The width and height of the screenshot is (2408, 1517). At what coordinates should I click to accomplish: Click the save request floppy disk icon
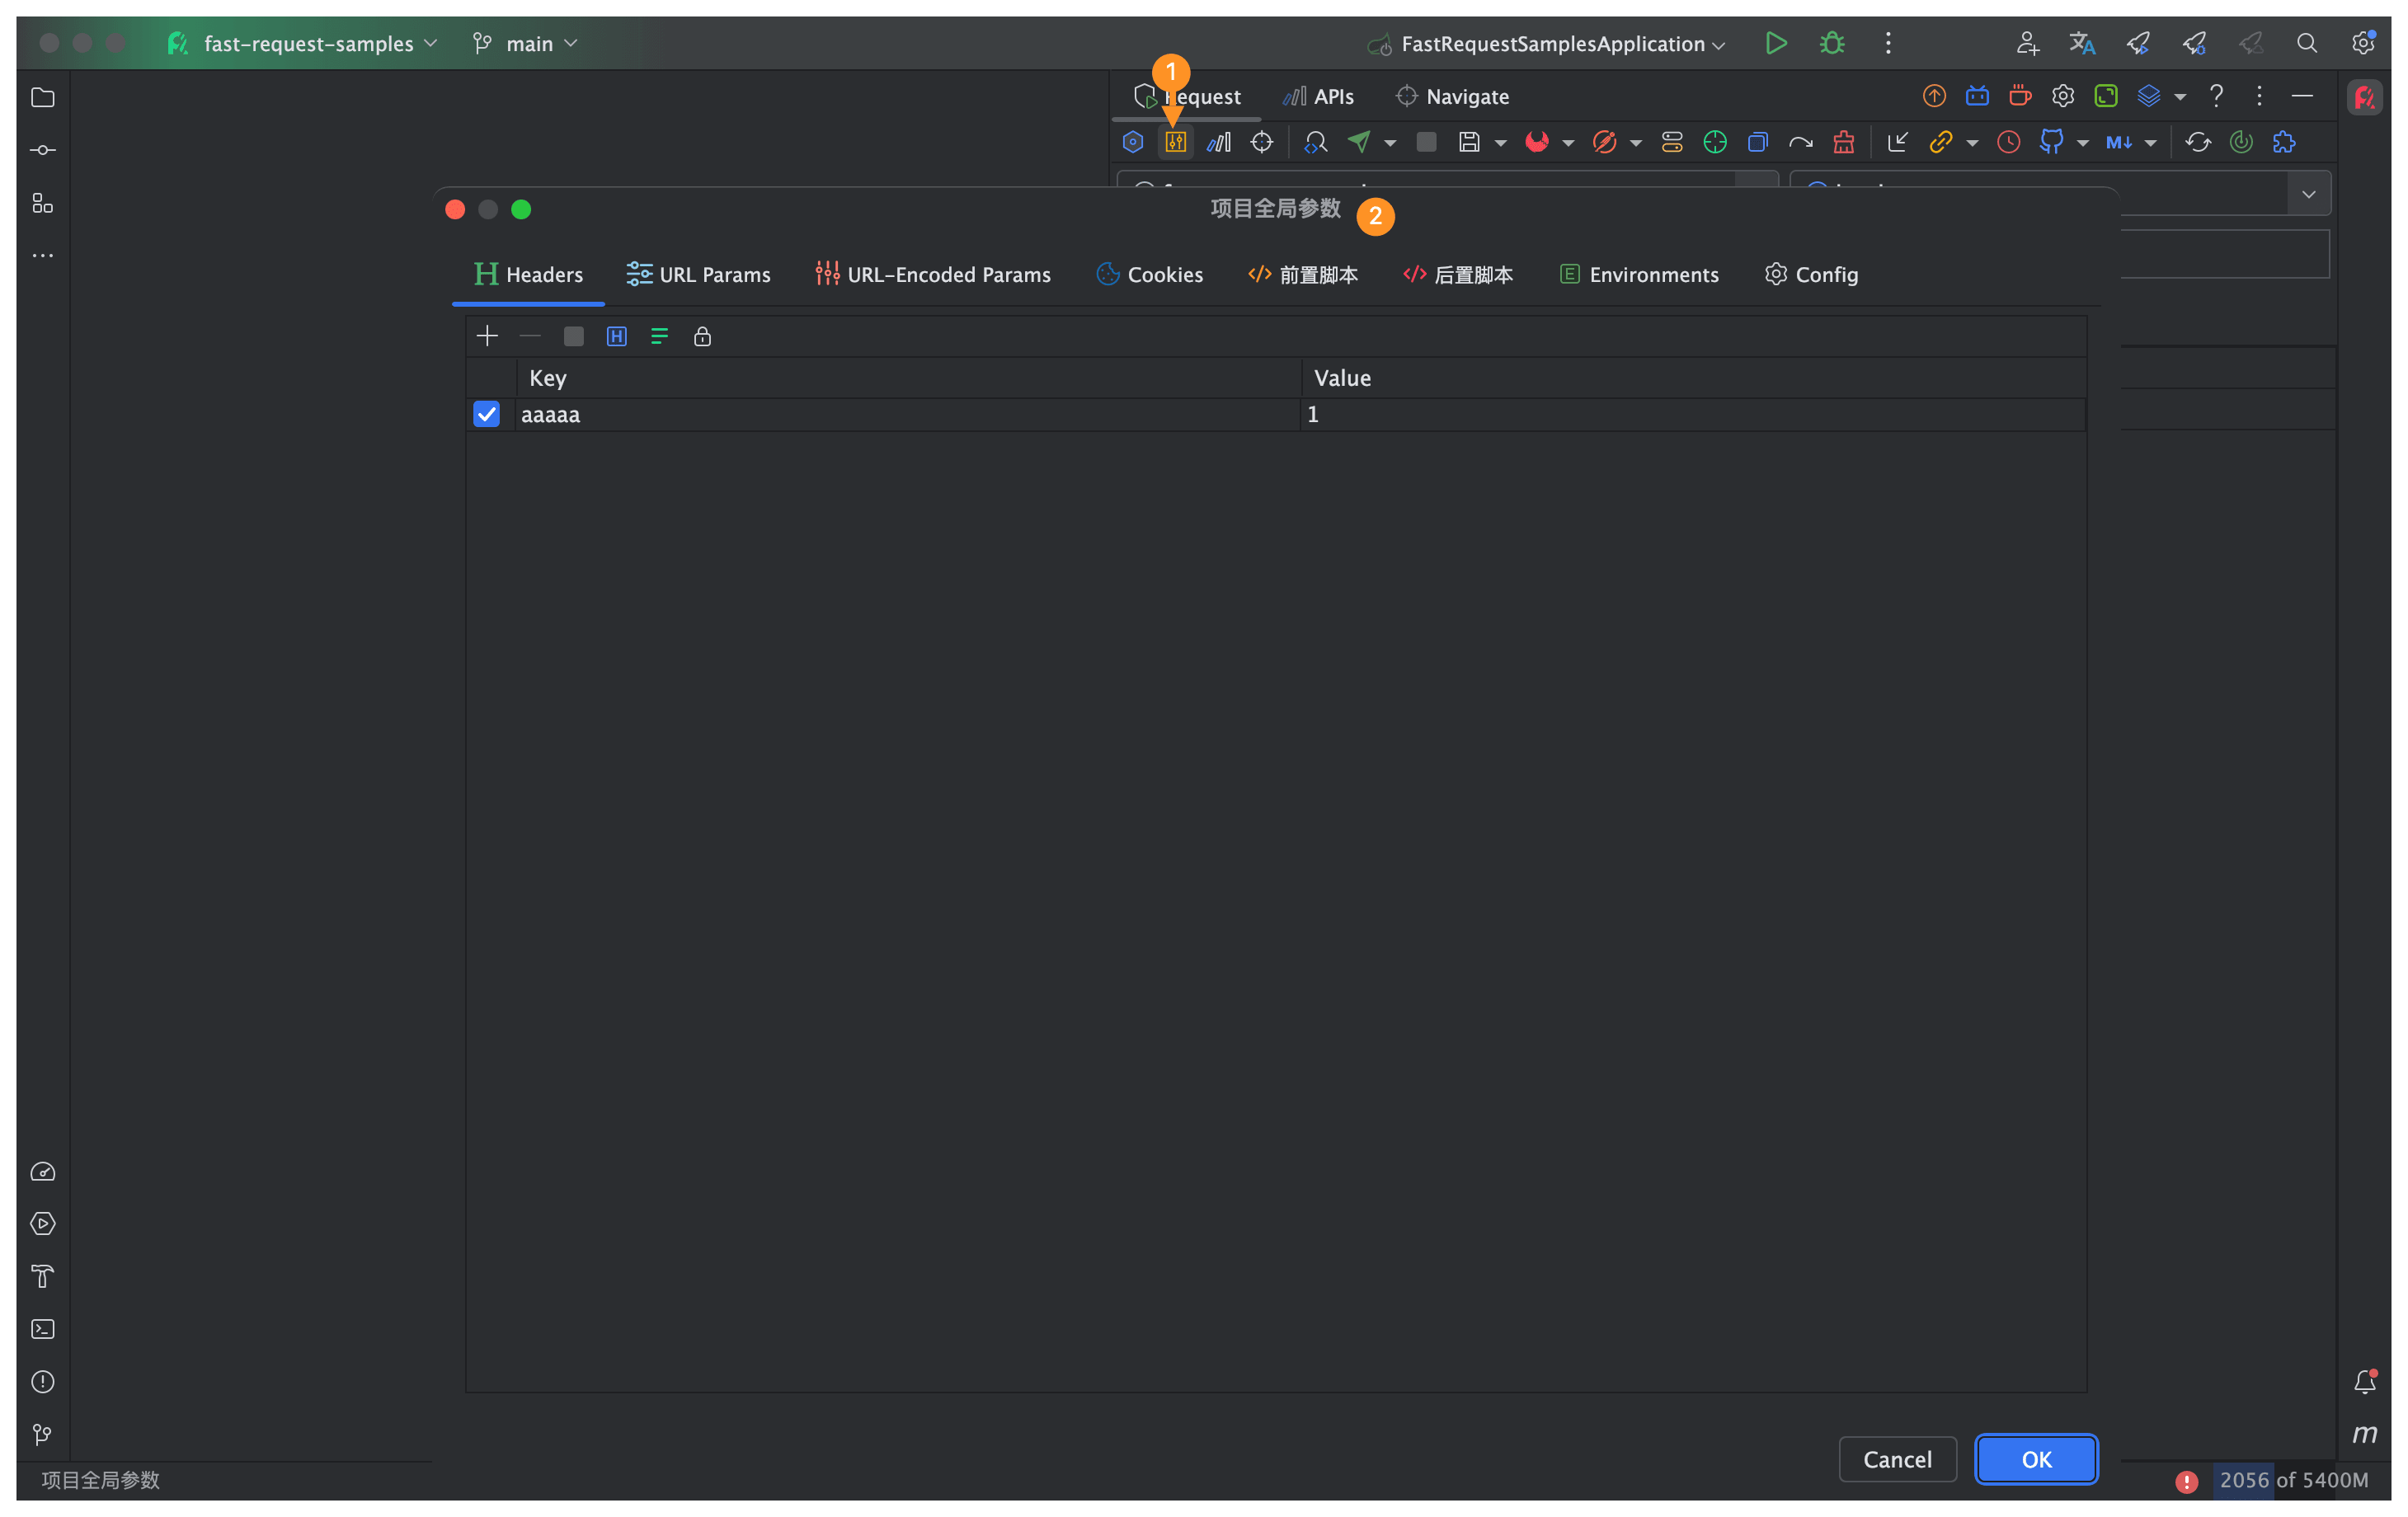click(x=1468, y=142)
